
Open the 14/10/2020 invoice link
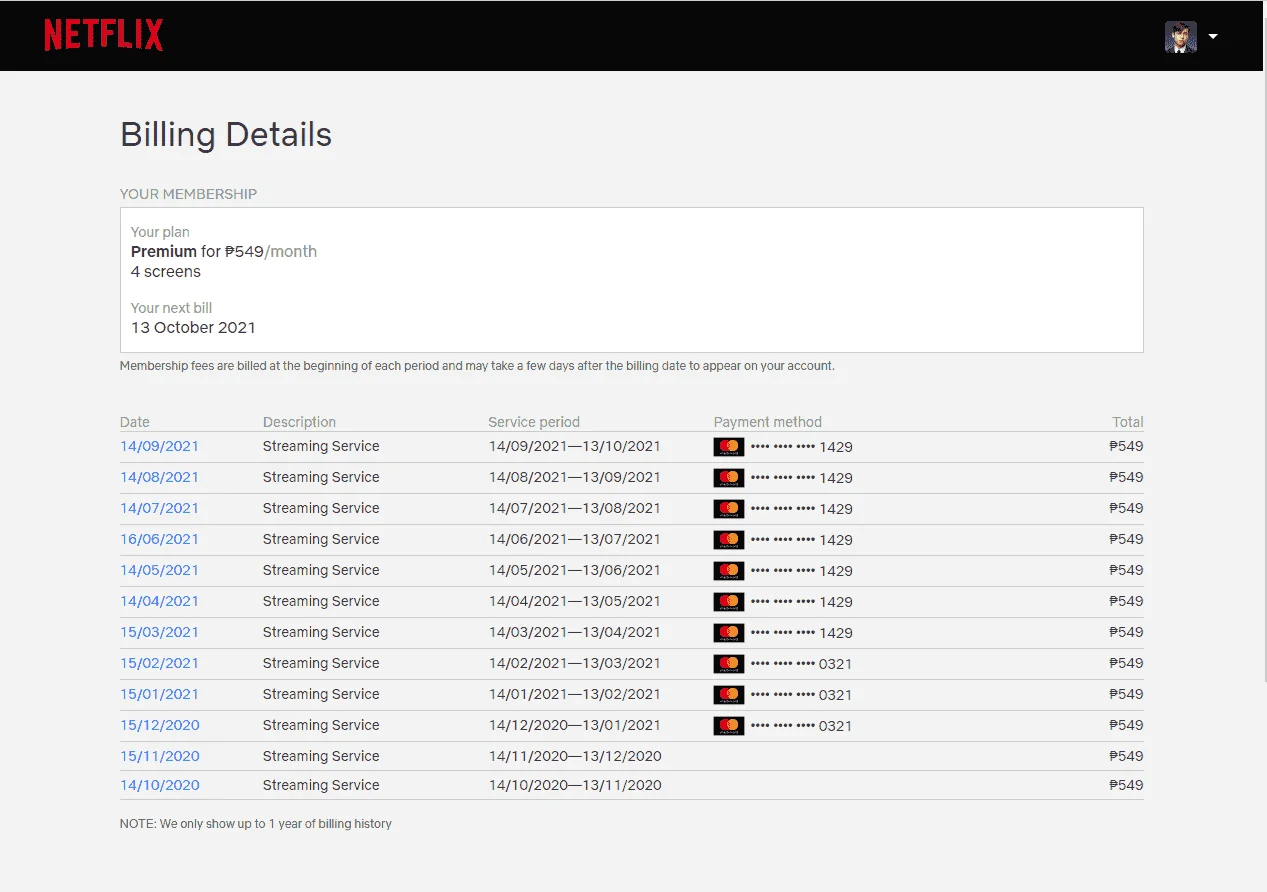(x=159, y=785)
